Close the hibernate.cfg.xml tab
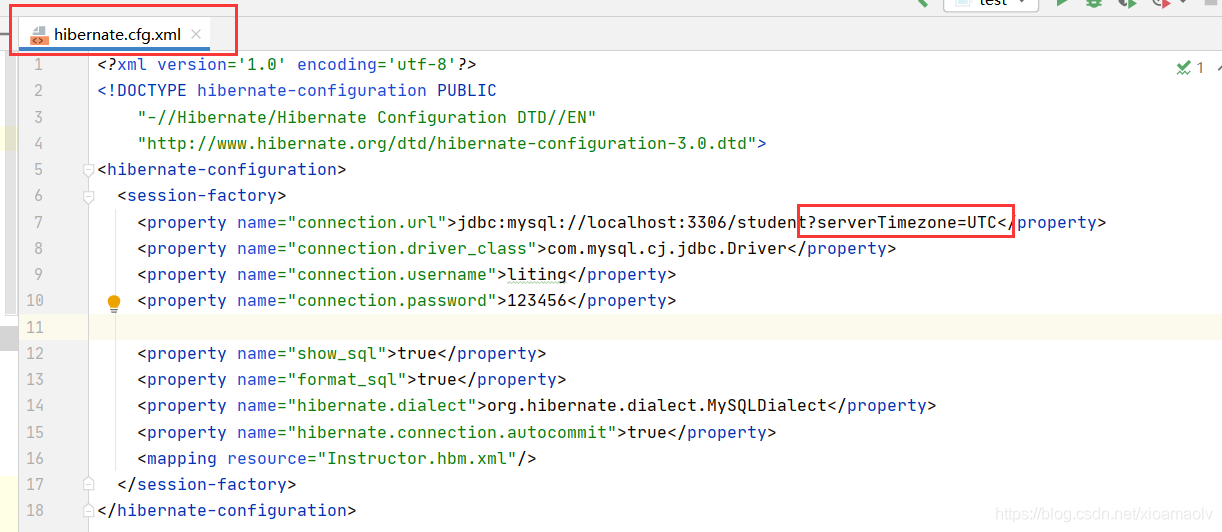This screenshot has height=532, width=1222. [x=196, y=34]
